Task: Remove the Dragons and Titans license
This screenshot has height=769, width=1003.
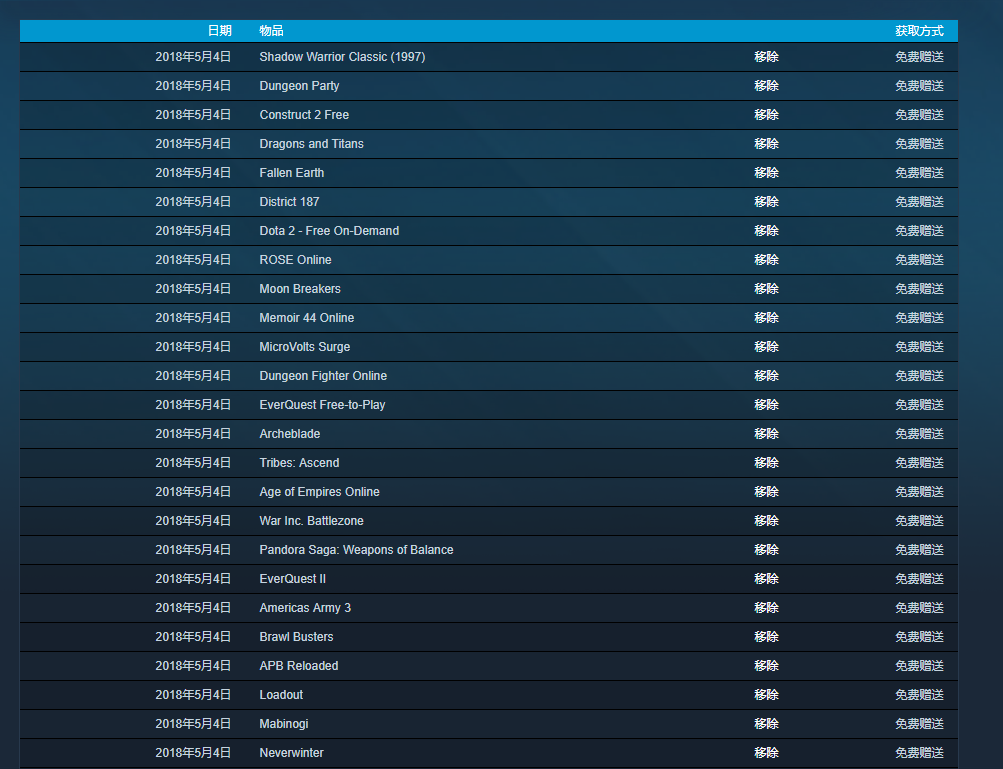Action: pos(766,144)
